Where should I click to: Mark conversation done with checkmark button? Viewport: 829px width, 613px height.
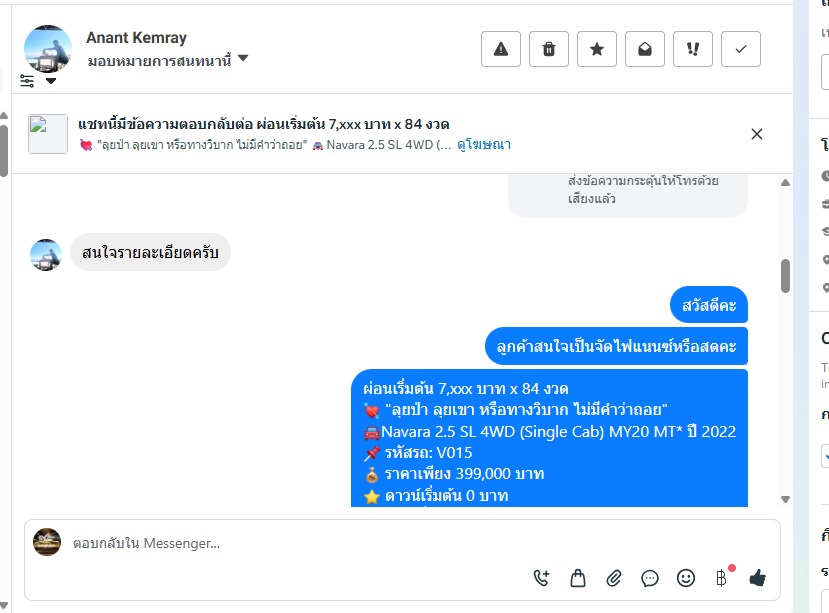741,49
